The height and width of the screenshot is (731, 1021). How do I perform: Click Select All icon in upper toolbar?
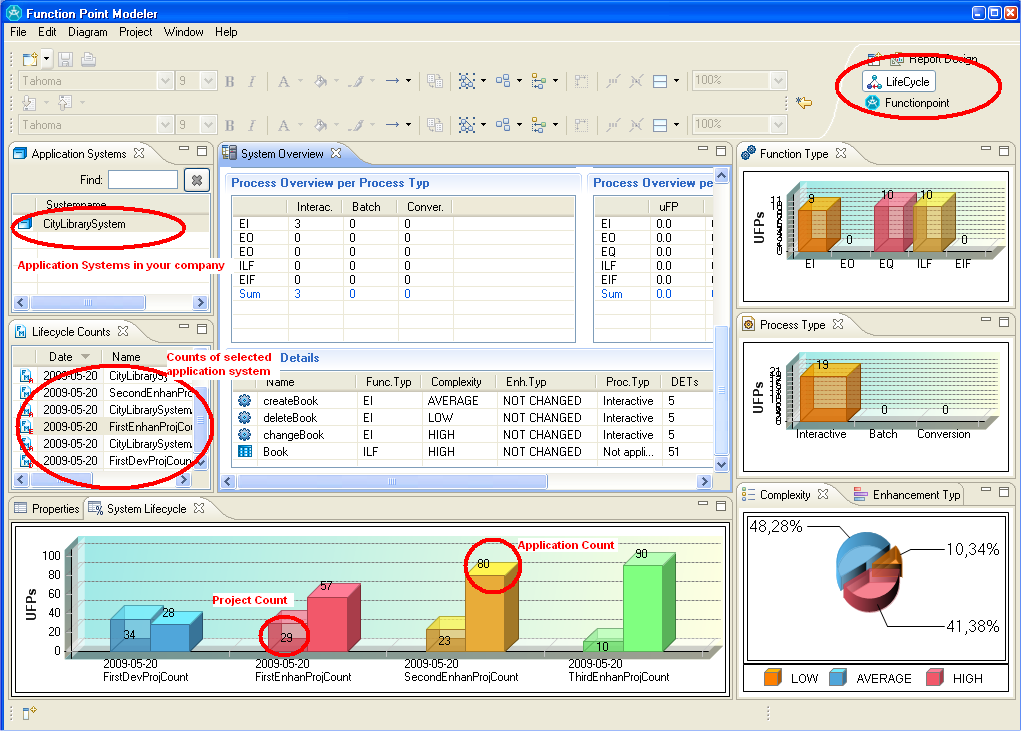tap(467, 81)
